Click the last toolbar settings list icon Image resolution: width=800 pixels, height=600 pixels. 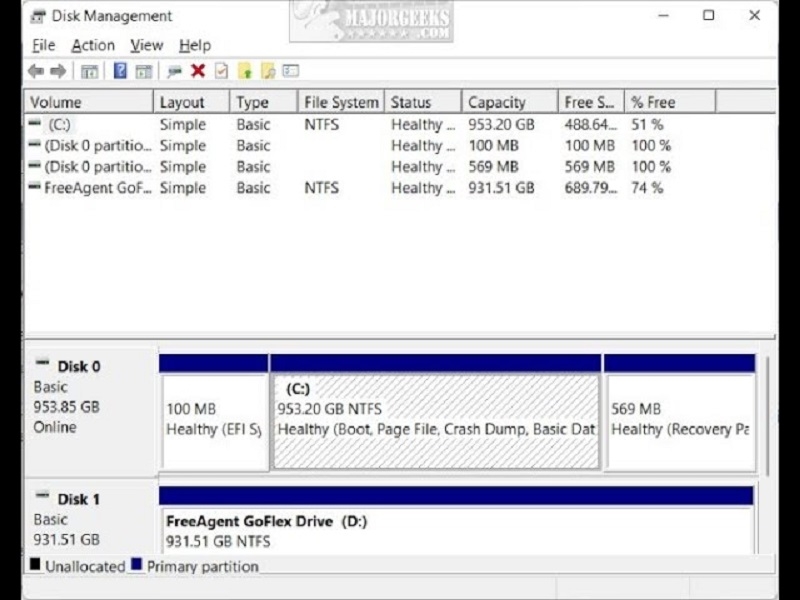click(x=291, y=71)
